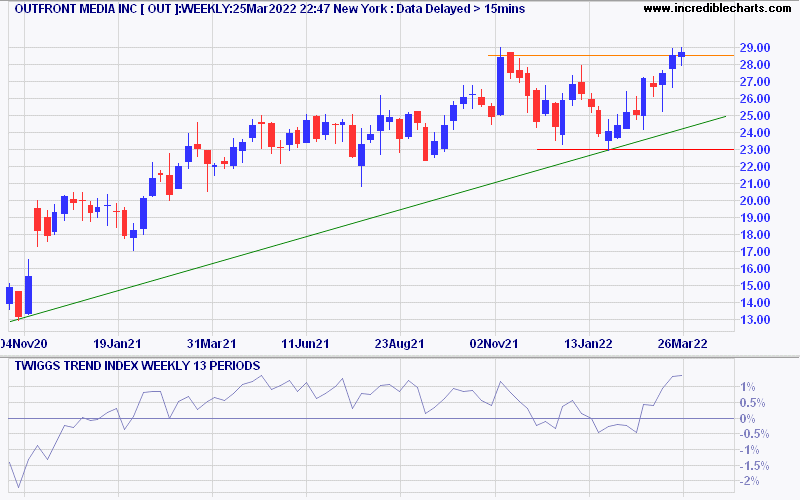The height and width of the screenshot is (500, 800).
Task: Click the 31Mar21 date label
Action: (x=212, y=344)
